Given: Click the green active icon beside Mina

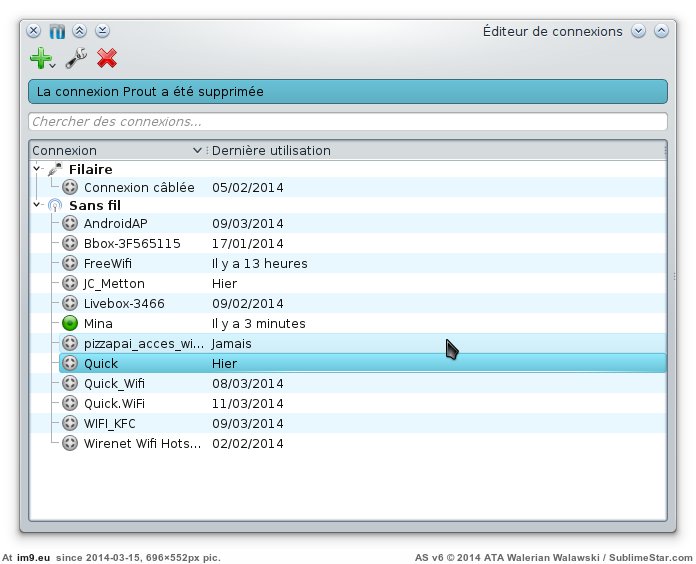Looking at the screenshot, I should 70,323.
